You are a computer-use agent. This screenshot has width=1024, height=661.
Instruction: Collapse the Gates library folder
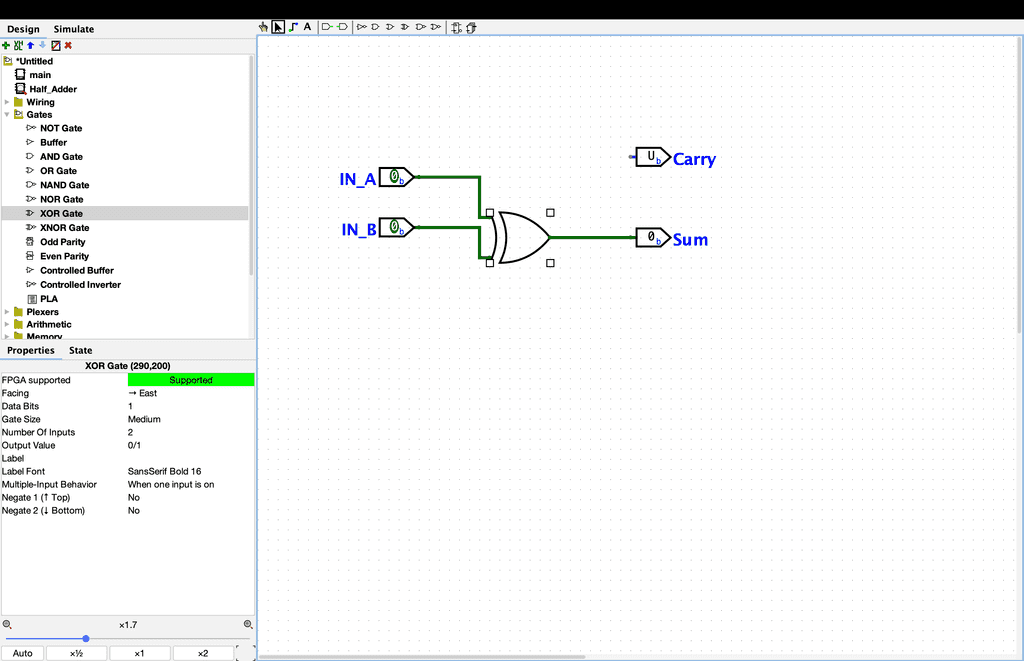tap(7, 115)
